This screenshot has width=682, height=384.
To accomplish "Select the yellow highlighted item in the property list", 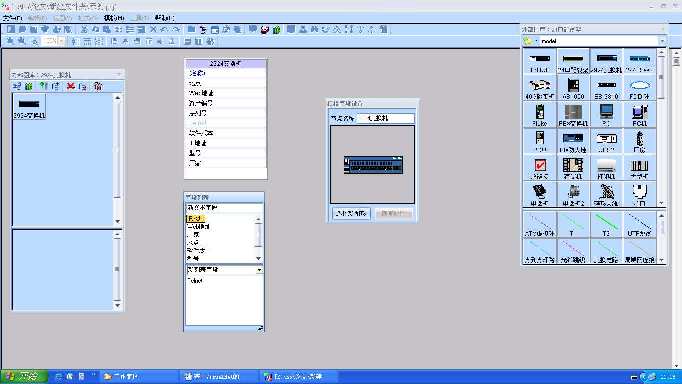I will (x=195, y=219).
